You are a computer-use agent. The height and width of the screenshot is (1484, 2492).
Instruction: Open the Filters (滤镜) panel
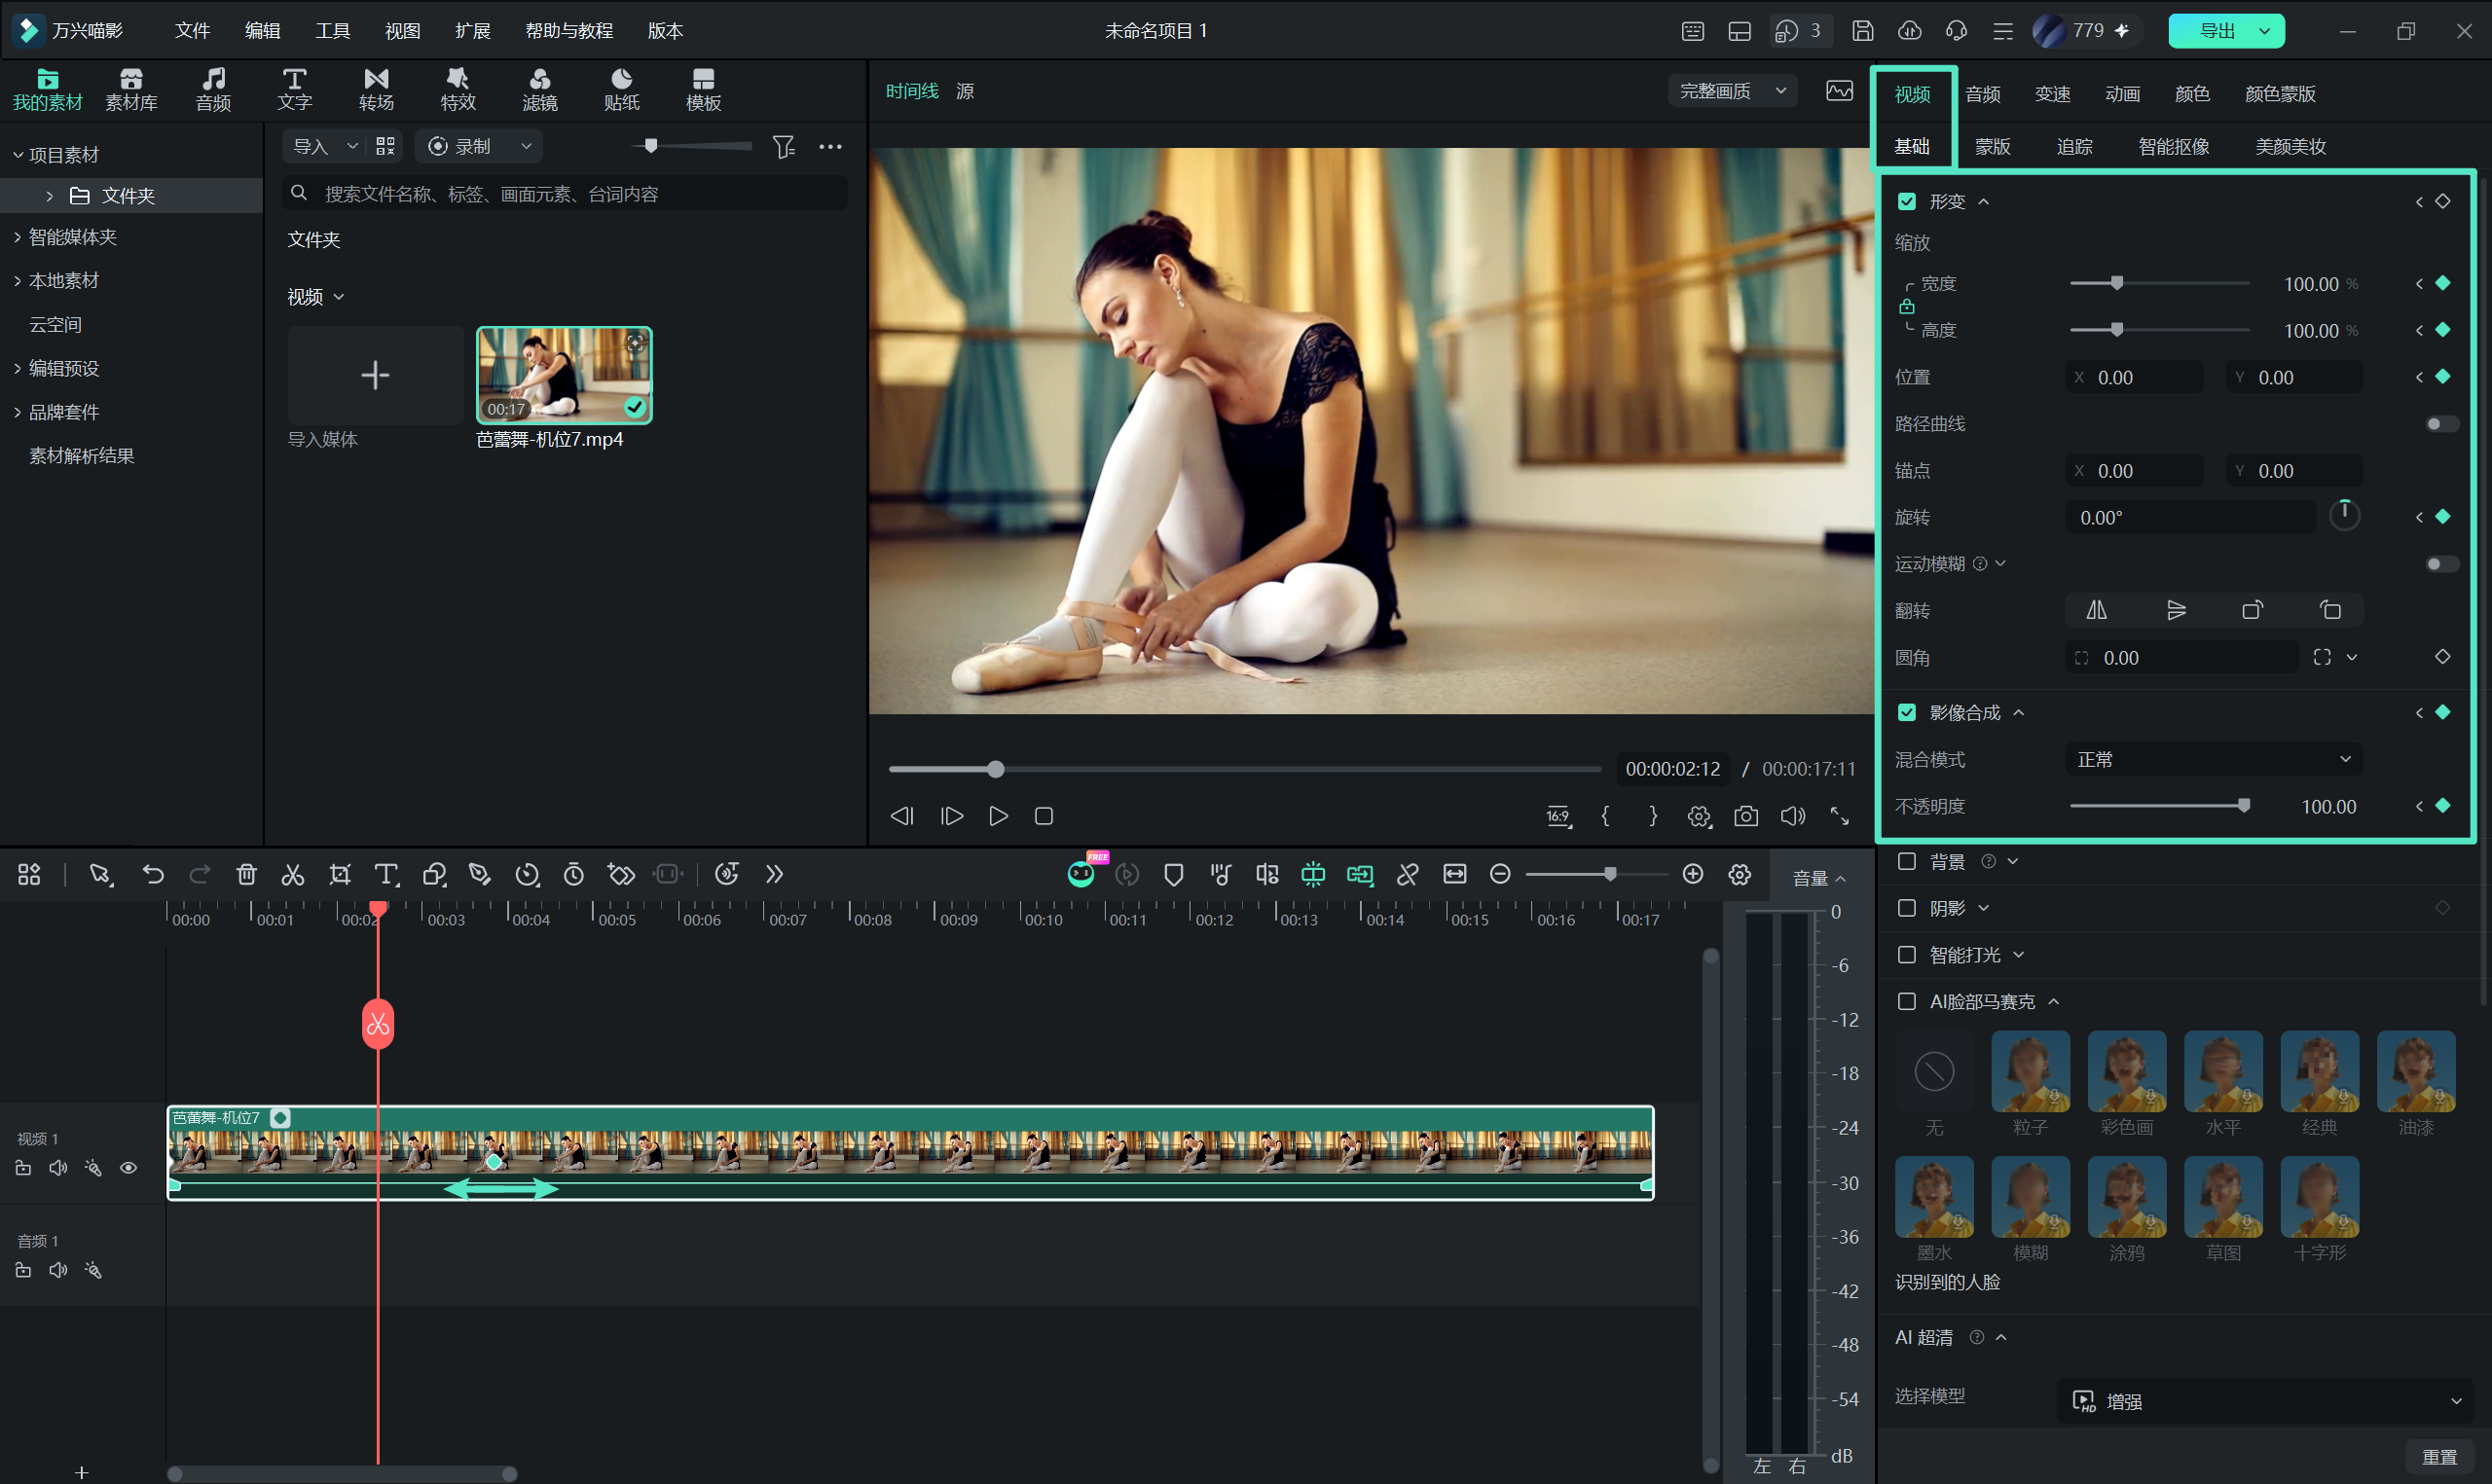(540, 90)
